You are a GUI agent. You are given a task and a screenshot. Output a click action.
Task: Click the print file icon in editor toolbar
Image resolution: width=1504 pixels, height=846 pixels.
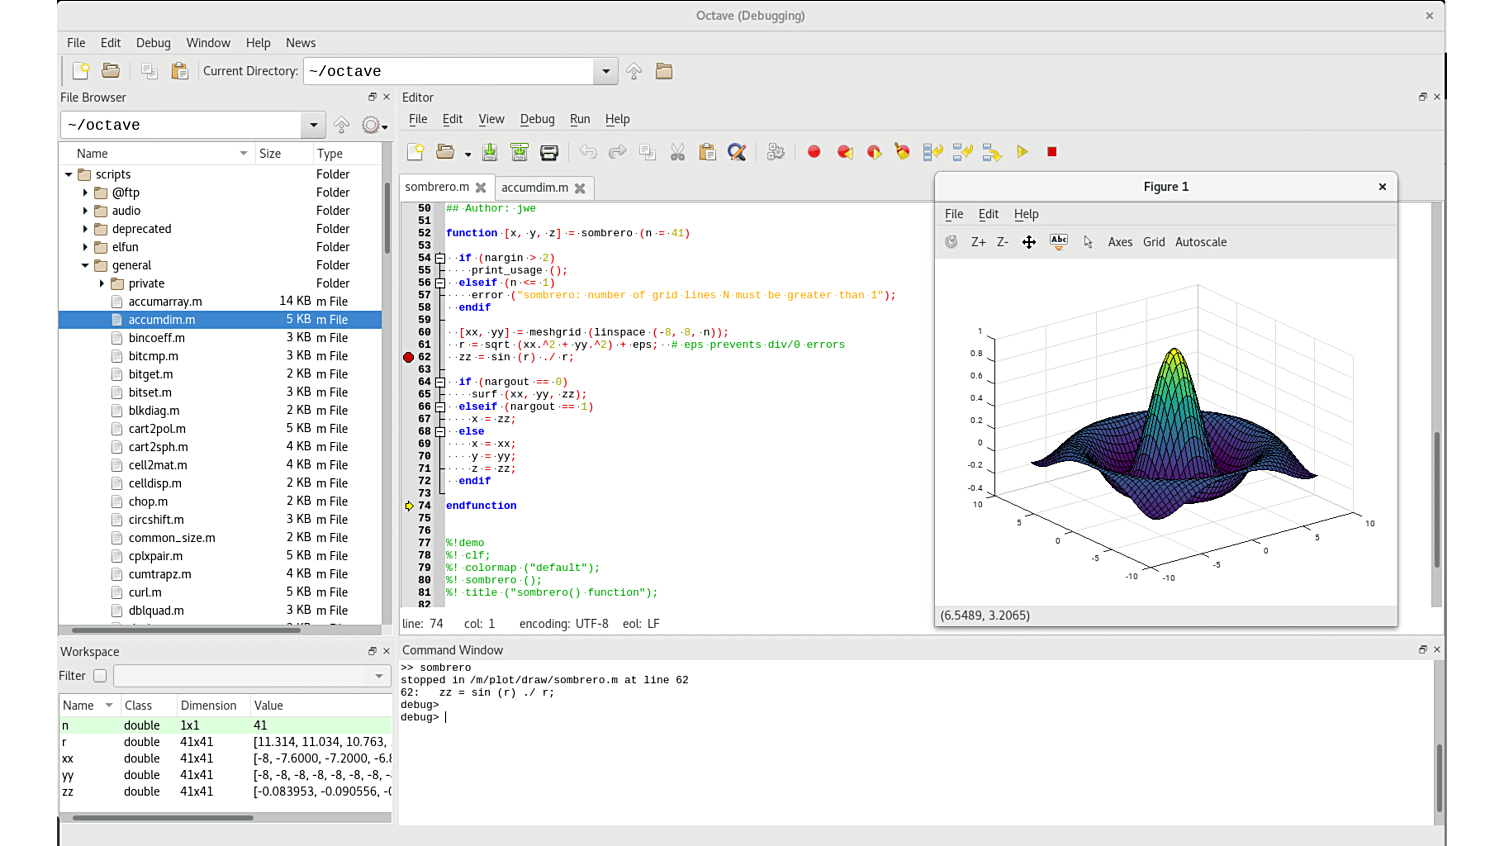[549, 152]
